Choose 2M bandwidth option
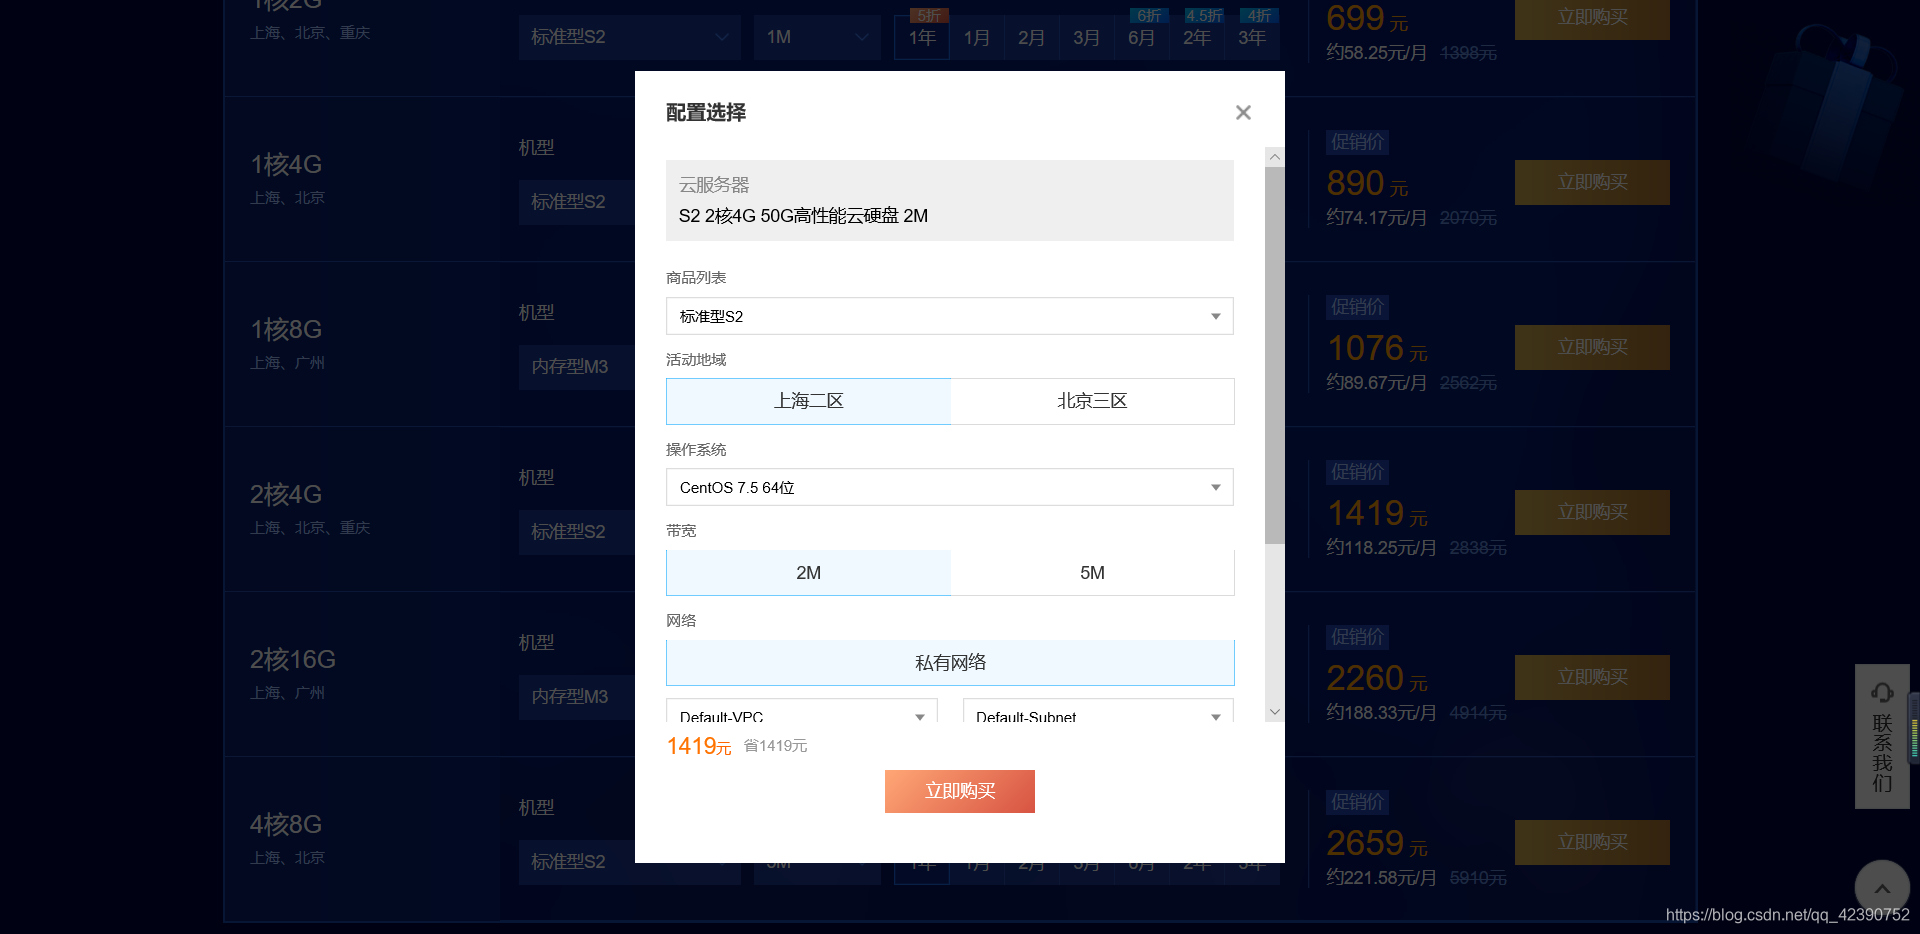Screen dimensions: 1920x934 [808, 573]
